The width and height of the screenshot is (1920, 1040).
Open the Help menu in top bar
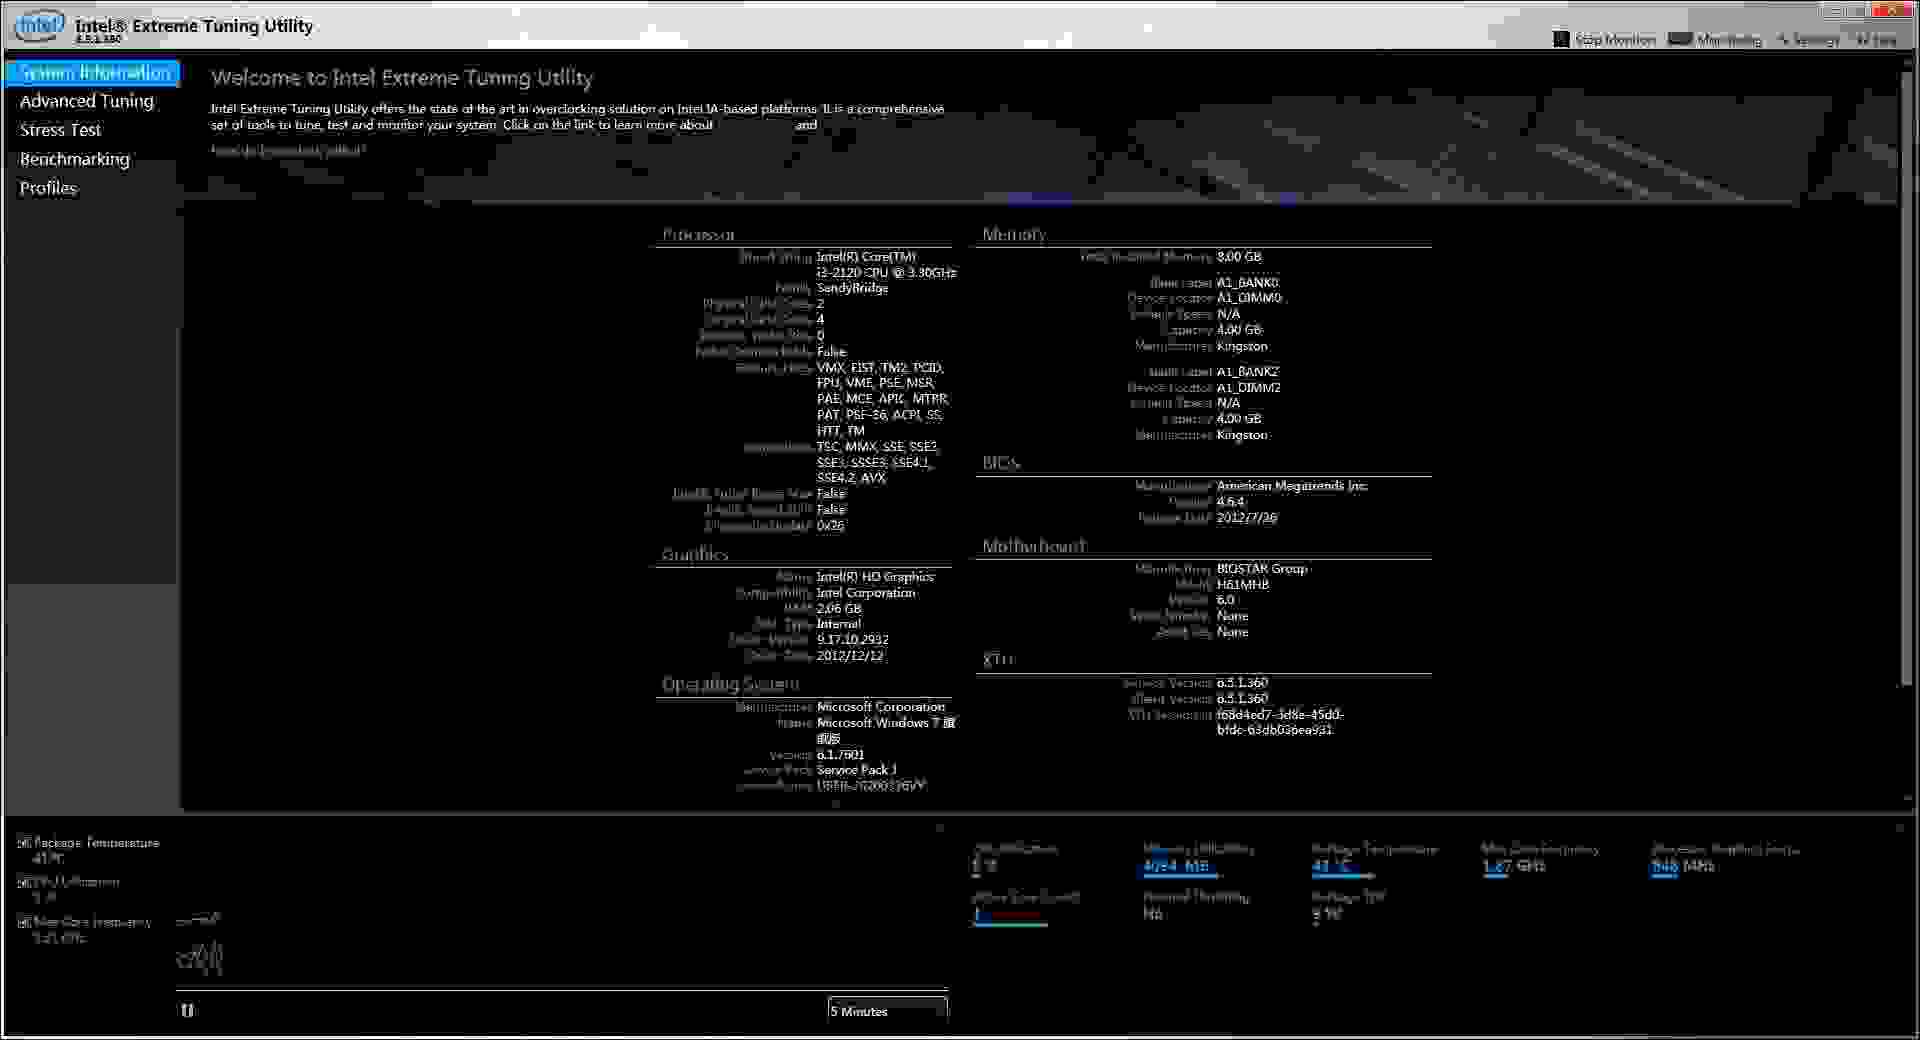(1876, 39)
